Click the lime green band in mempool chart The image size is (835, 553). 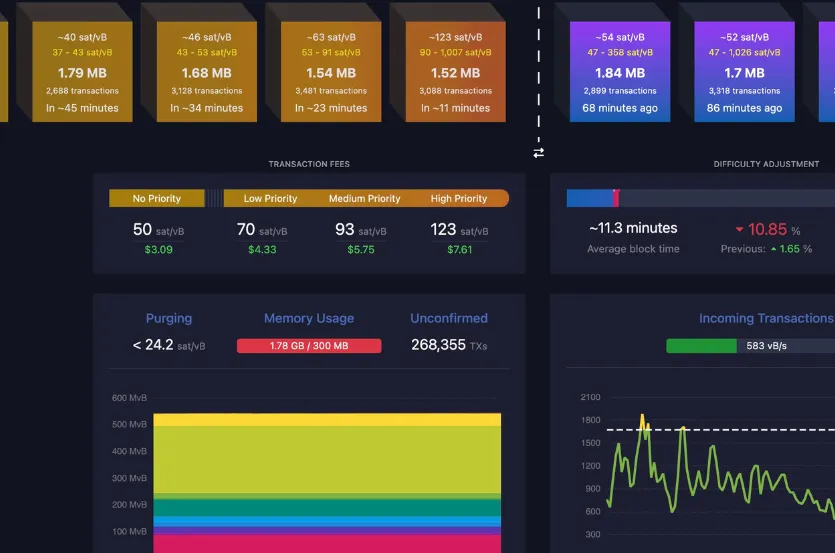[x=327, y=459]
